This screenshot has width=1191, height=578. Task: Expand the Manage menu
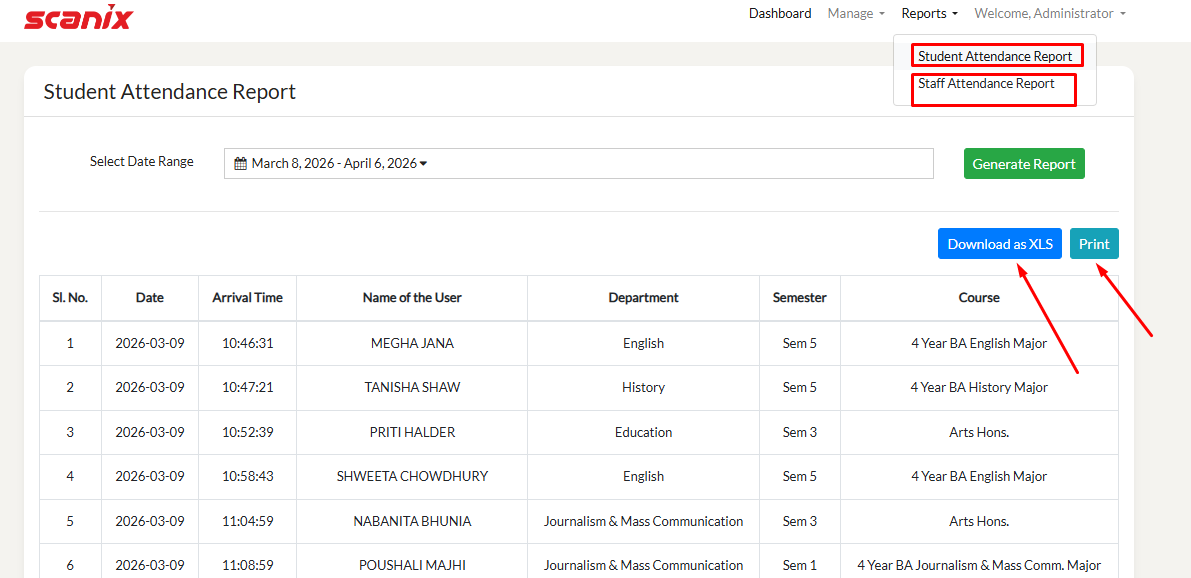[855, 14]
